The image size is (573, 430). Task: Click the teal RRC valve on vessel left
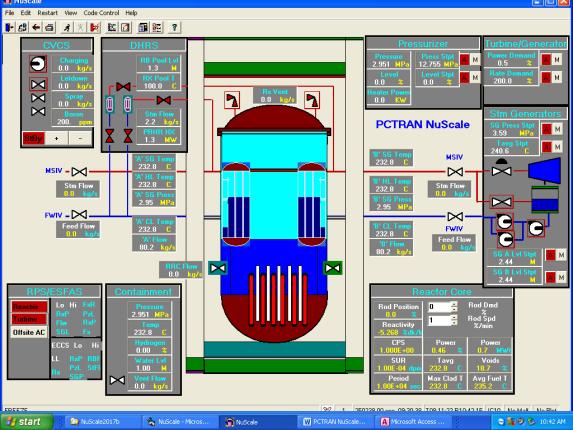218,268
